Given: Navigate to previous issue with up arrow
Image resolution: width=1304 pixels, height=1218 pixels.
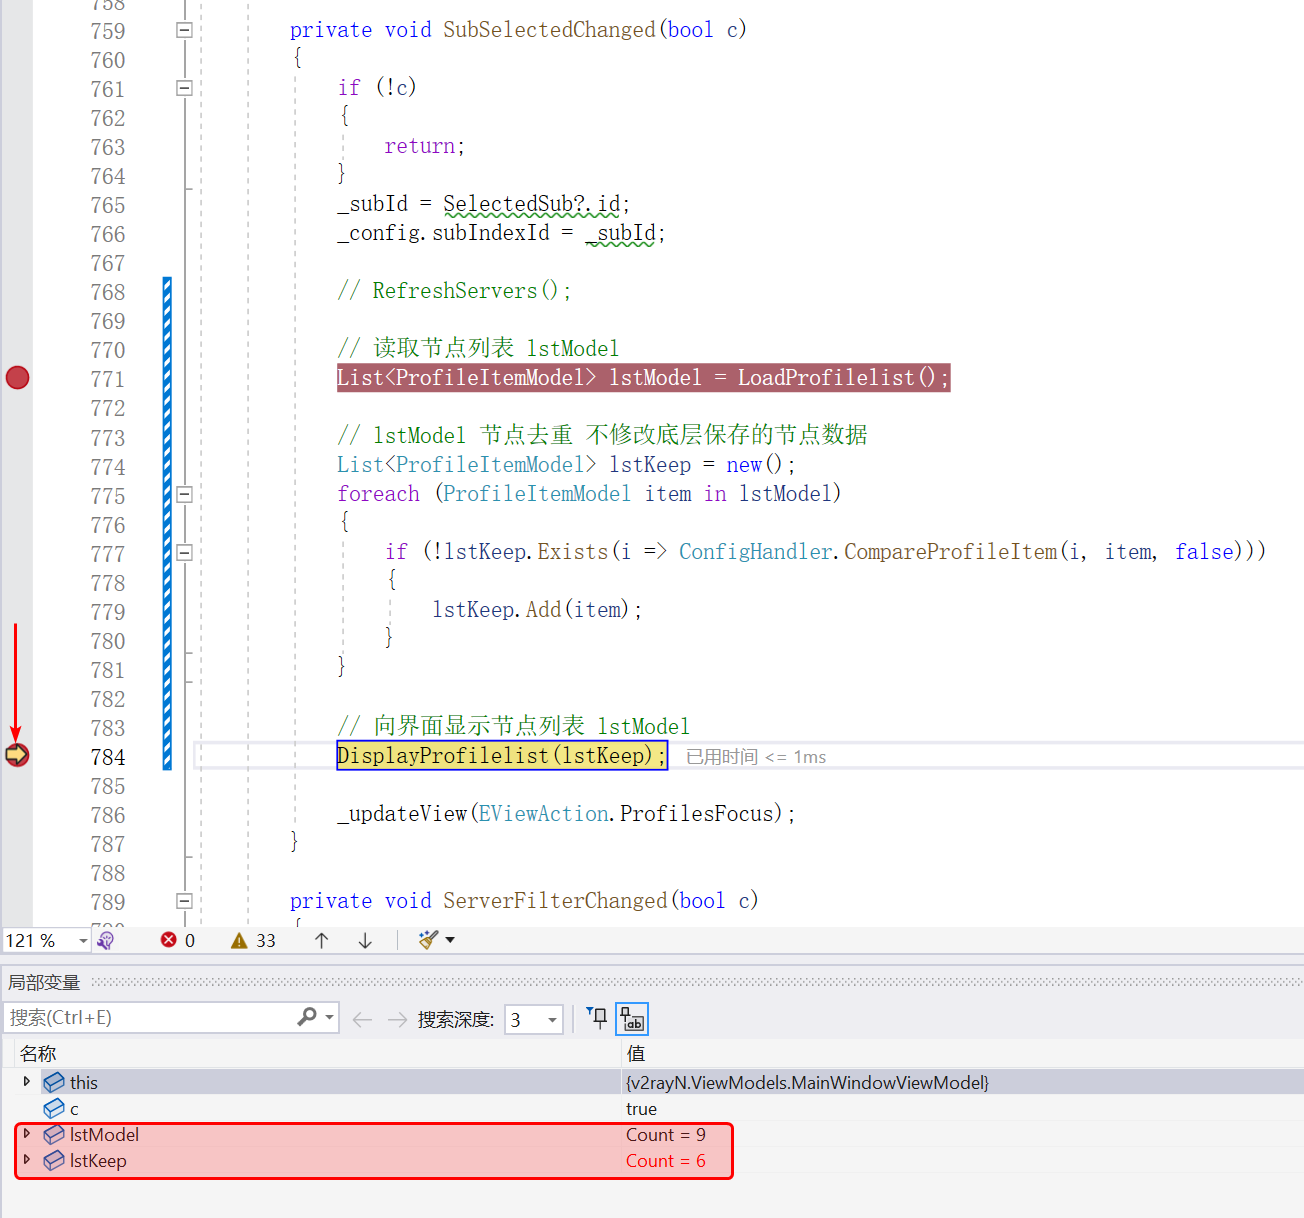Looking at the screenshot, I should (x=321, y=940).
